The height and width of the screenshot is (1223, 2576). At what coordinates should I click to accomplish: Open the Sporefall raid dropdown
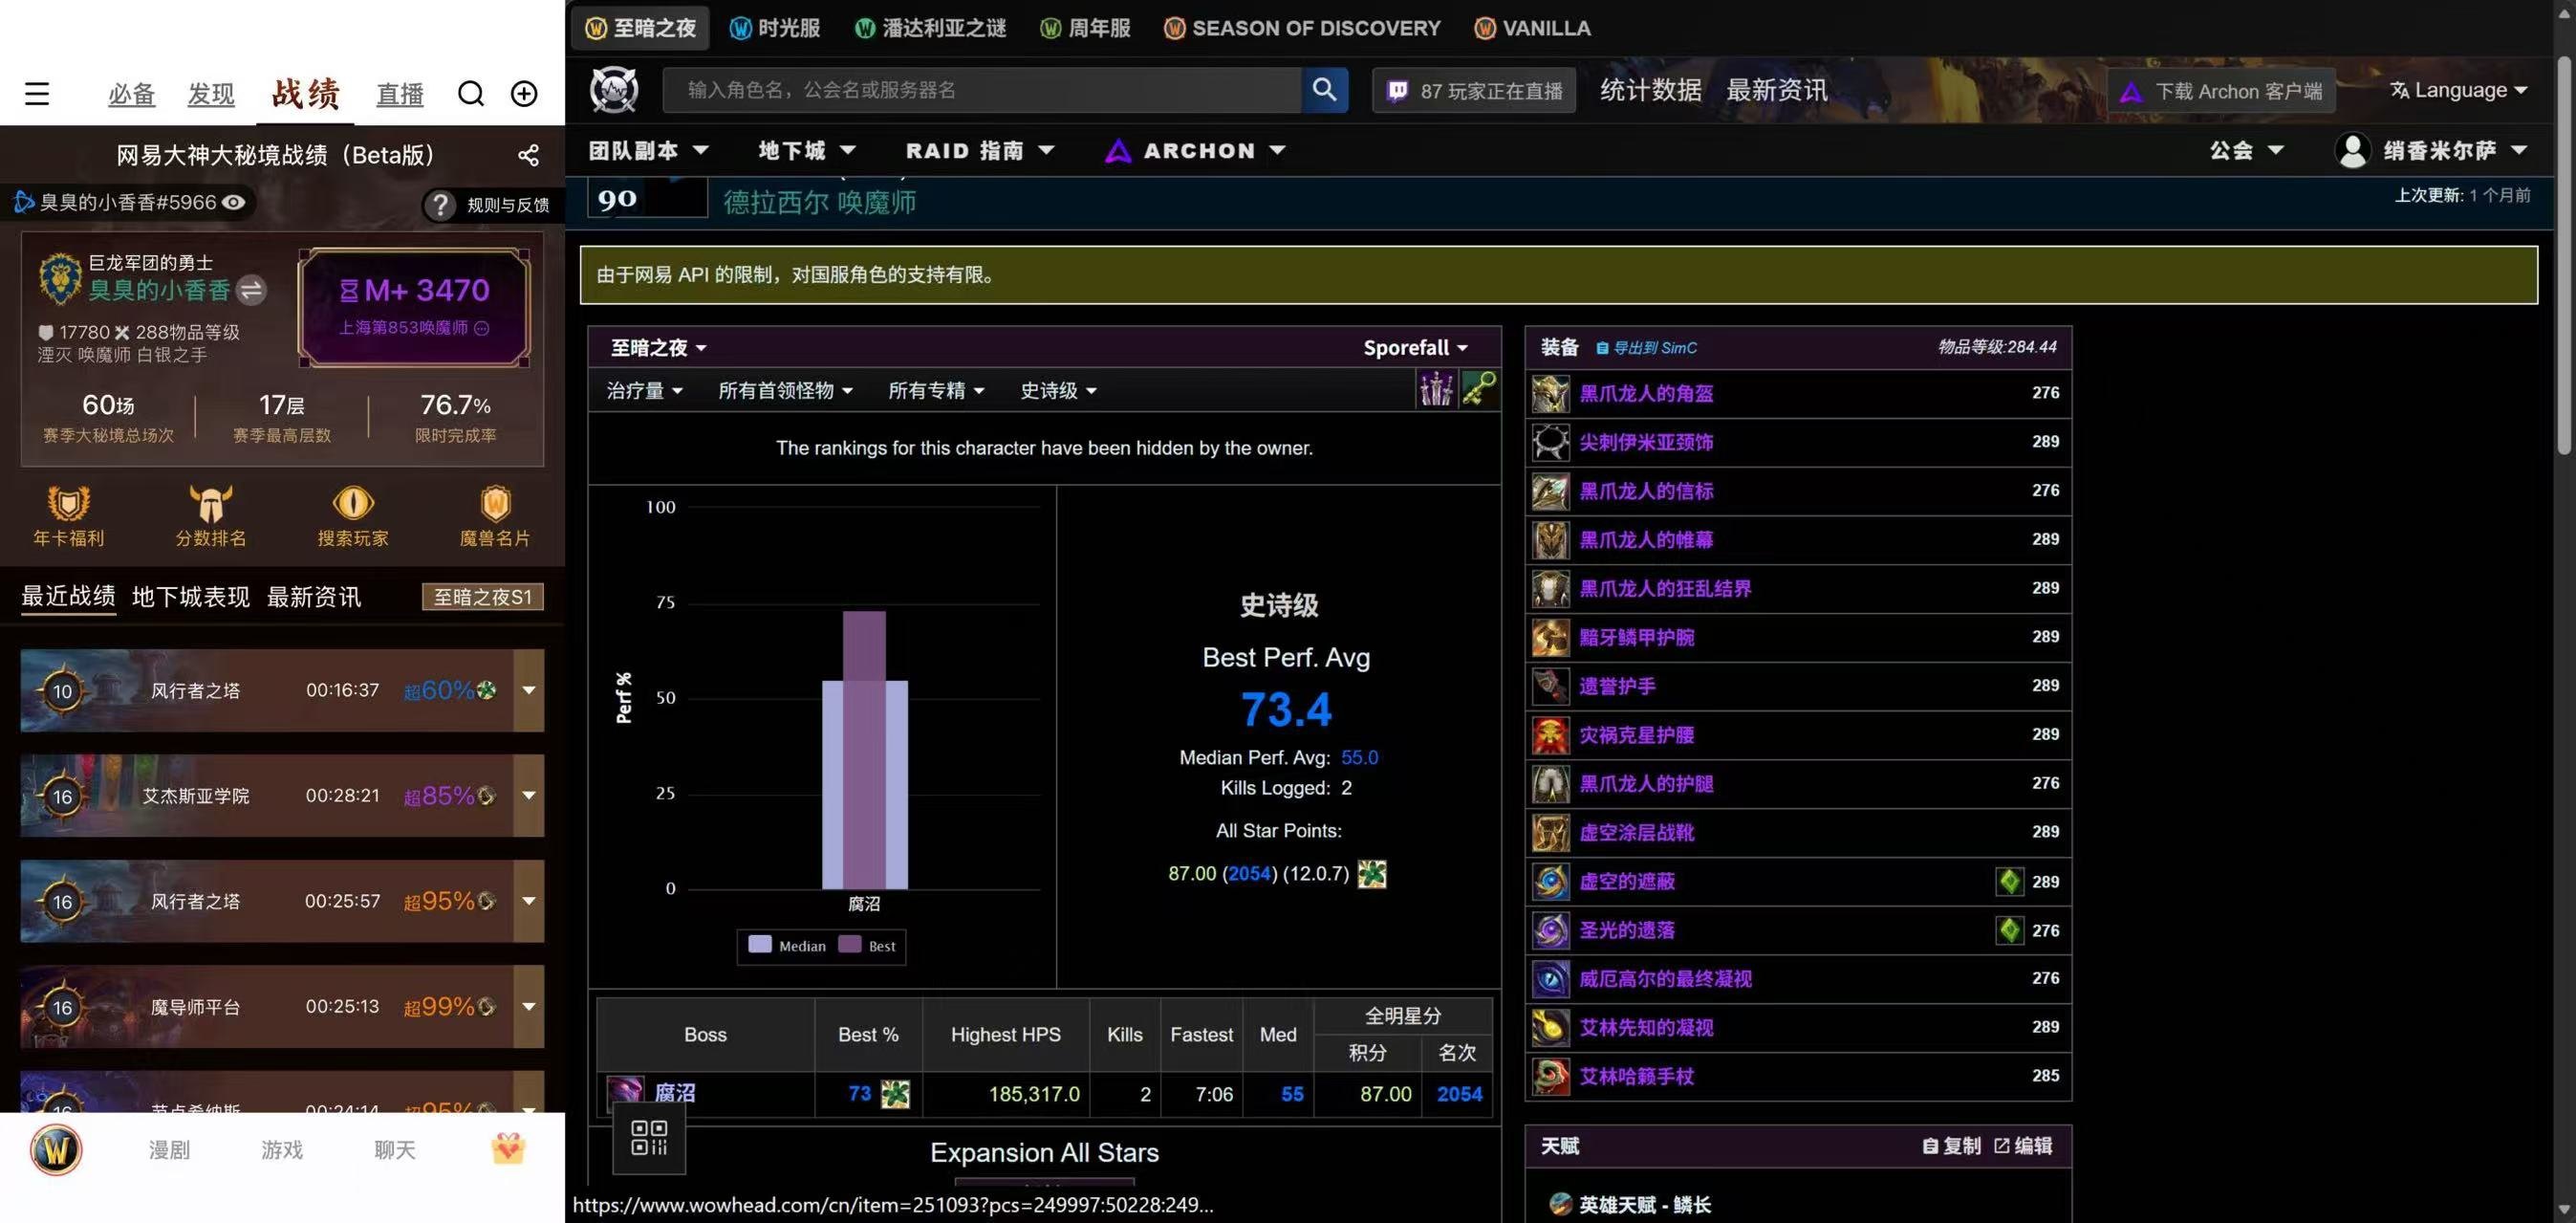click(1415, 348)
